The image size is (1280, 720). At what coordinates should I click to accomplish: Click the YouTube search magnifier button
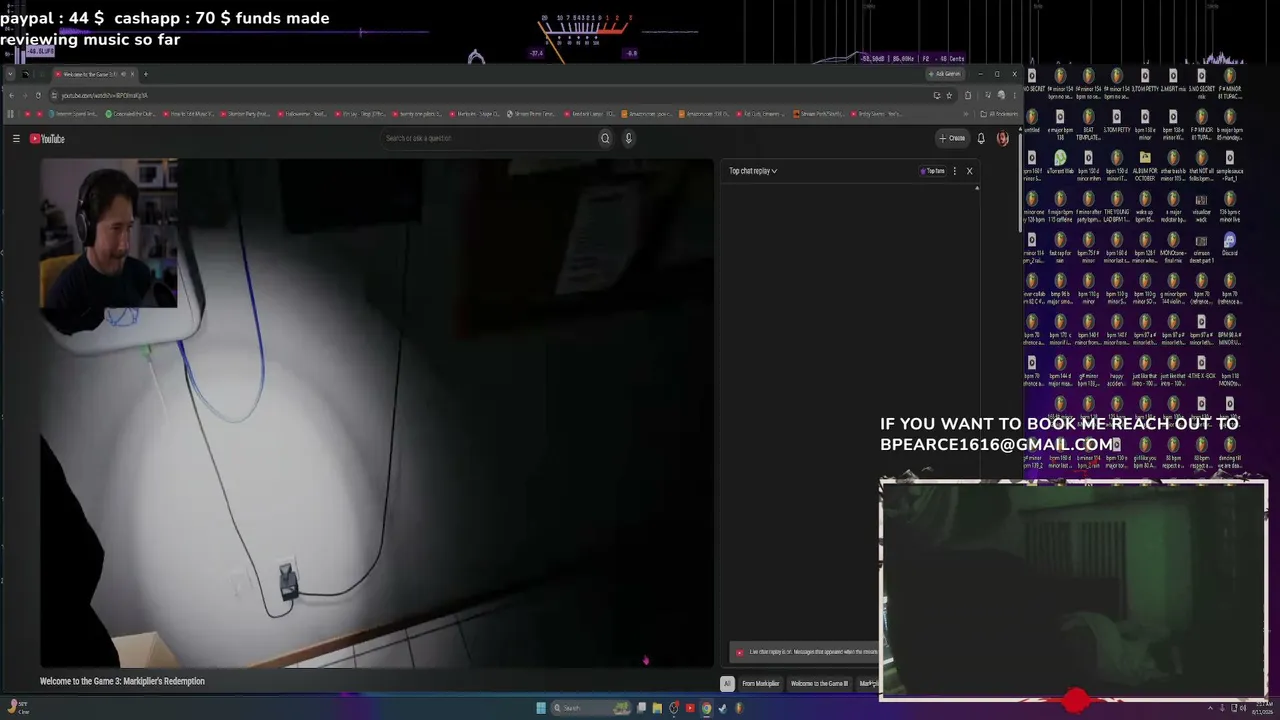pos(605,138)
